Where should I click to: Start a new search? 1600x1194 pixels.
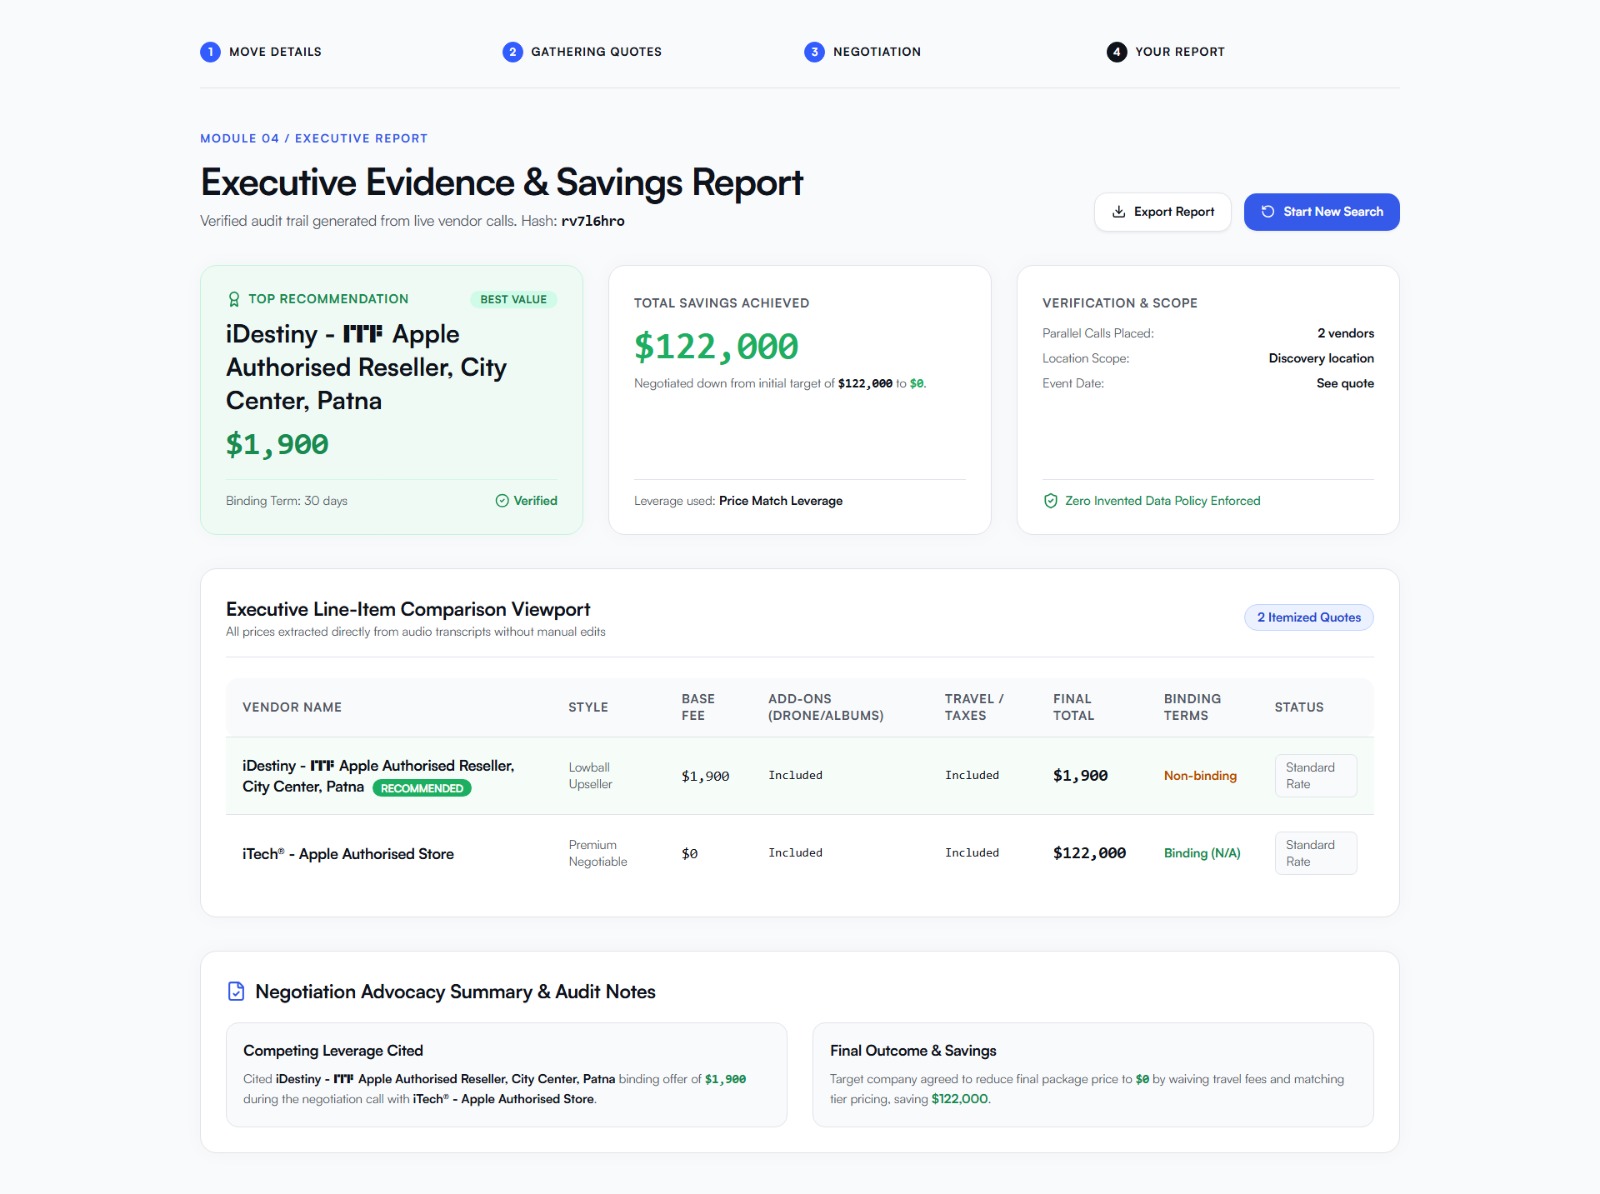(x=1321, y=212)
